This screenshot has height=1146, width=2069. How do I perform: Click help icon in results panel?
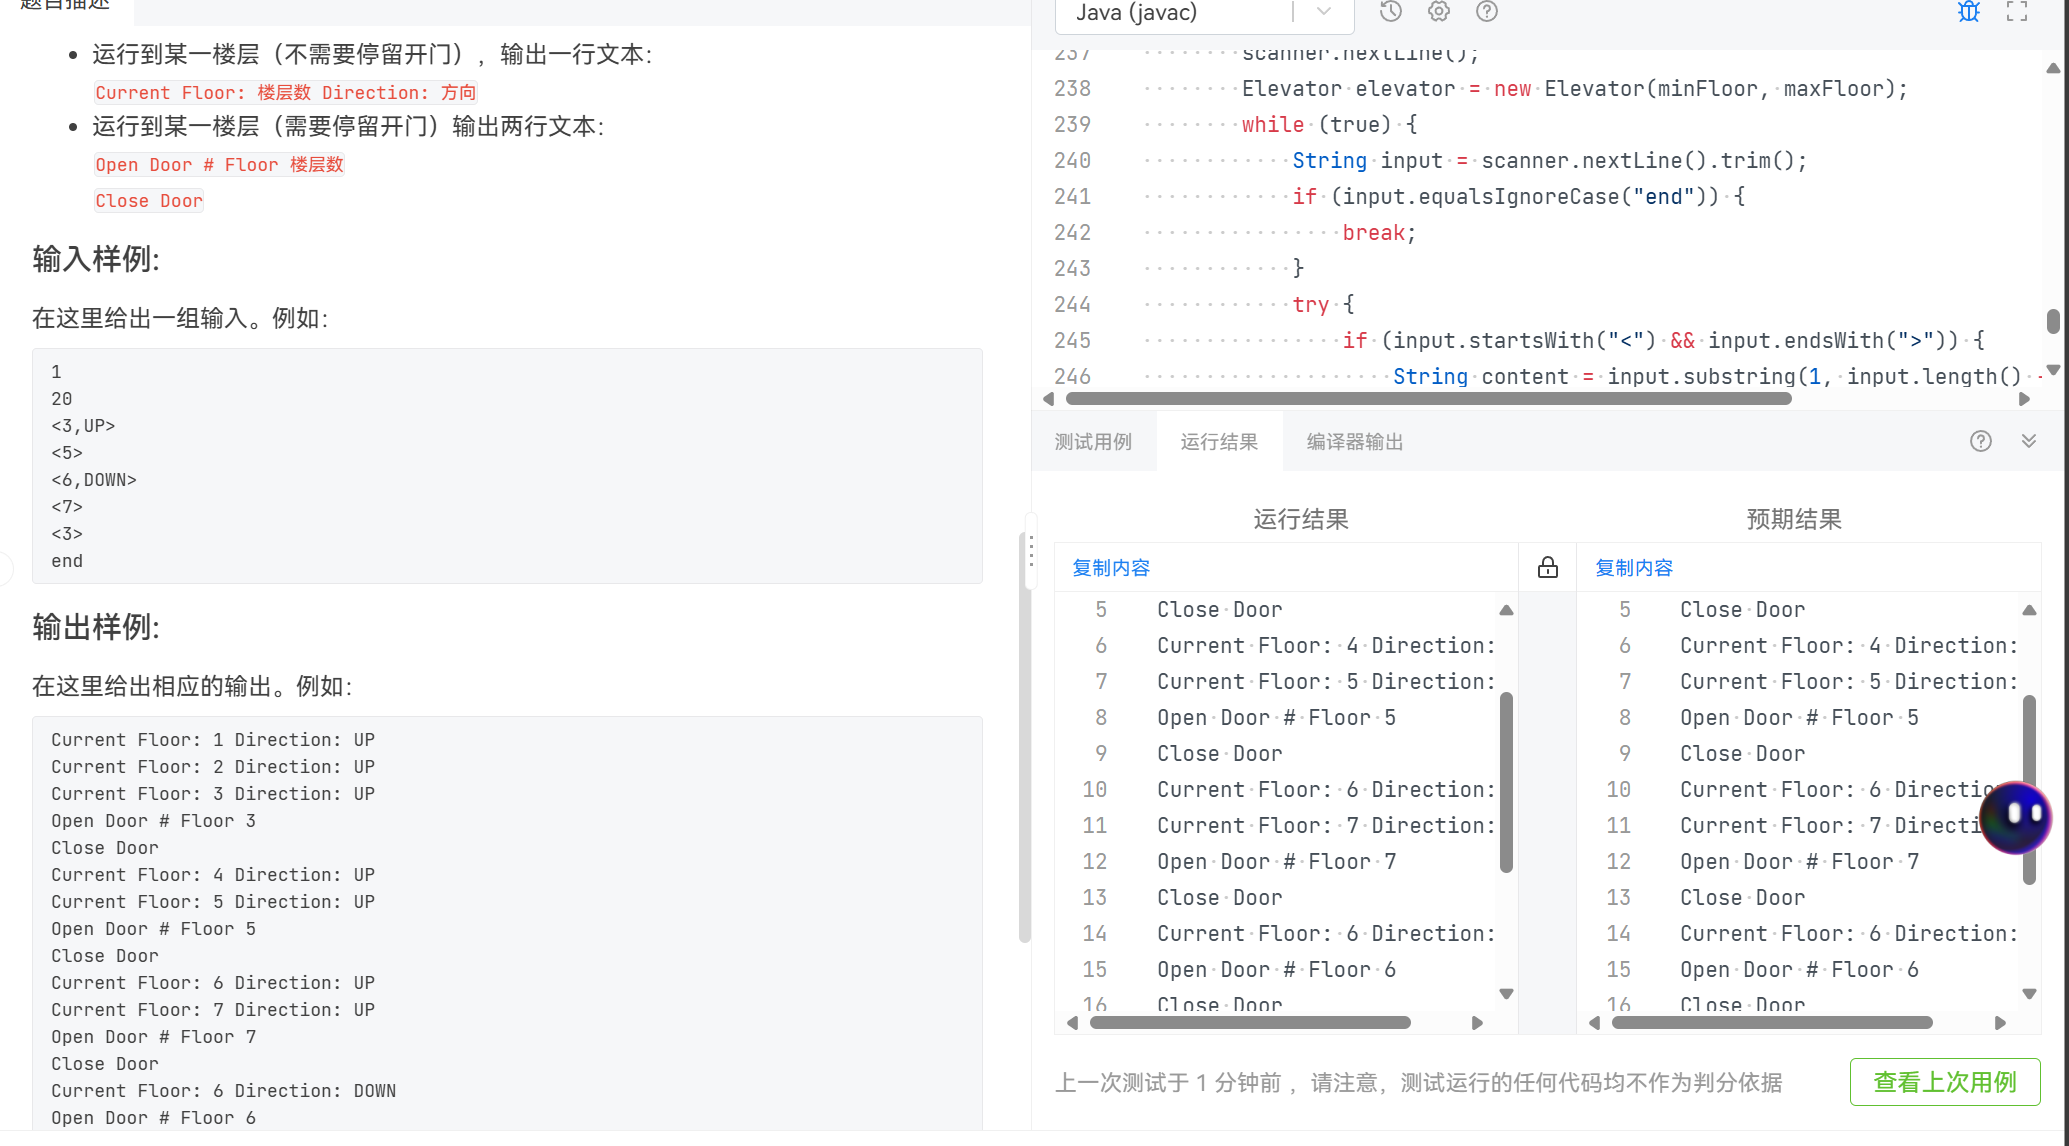click(x=1980, y=441)
